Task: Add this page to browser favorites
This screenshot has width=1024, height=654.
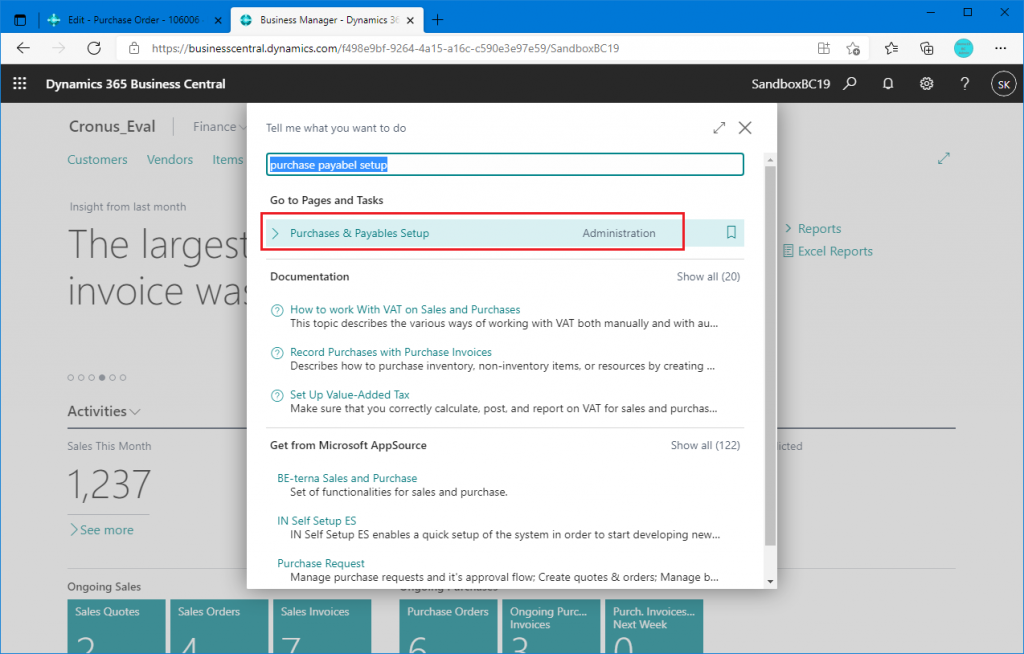Action: (x=853, y=48)
